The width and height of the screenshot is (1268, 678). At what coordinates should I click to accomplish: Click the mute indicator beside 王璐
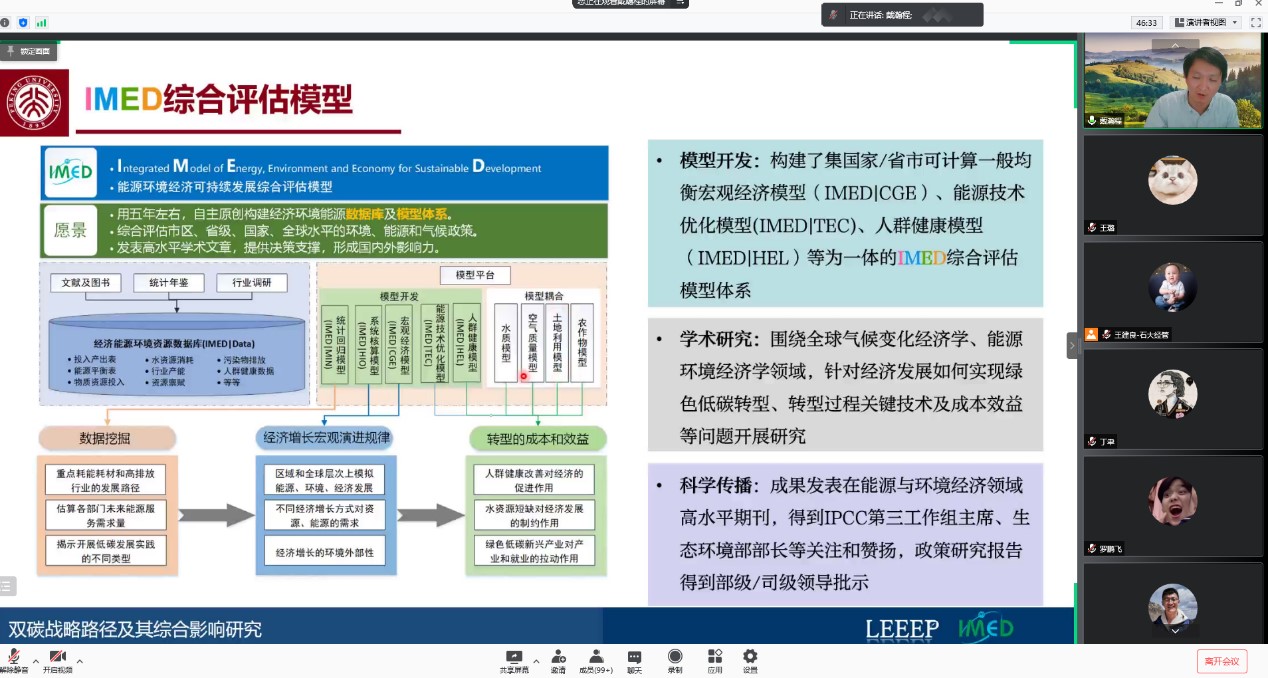click(1094, 227)
